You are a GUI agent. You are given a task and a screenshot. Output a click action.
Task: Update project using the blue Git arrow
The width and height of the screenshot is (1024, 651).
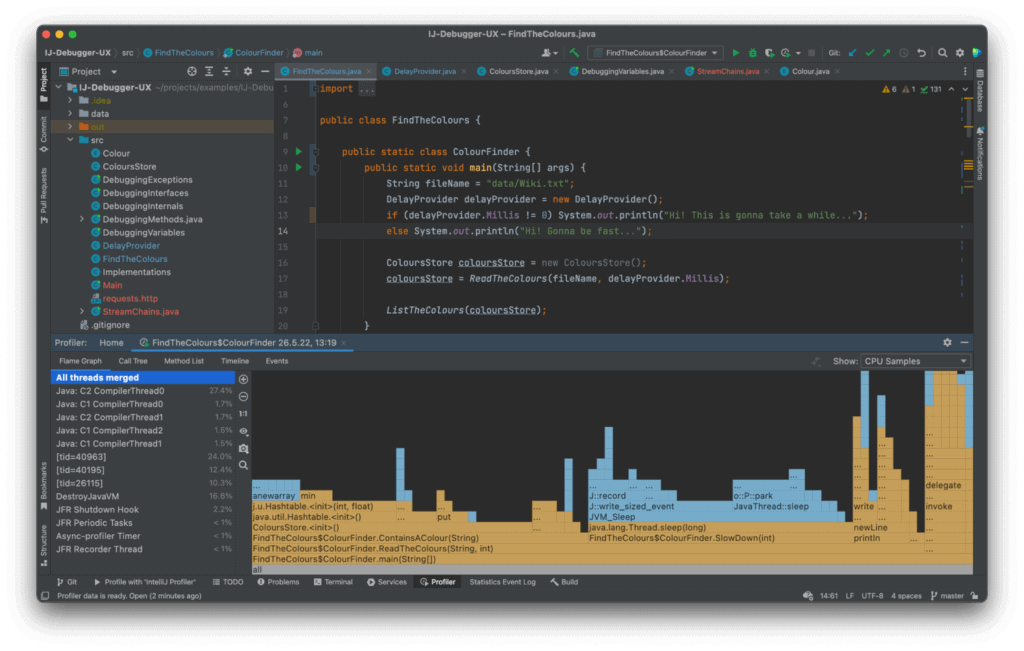point(853,52)
